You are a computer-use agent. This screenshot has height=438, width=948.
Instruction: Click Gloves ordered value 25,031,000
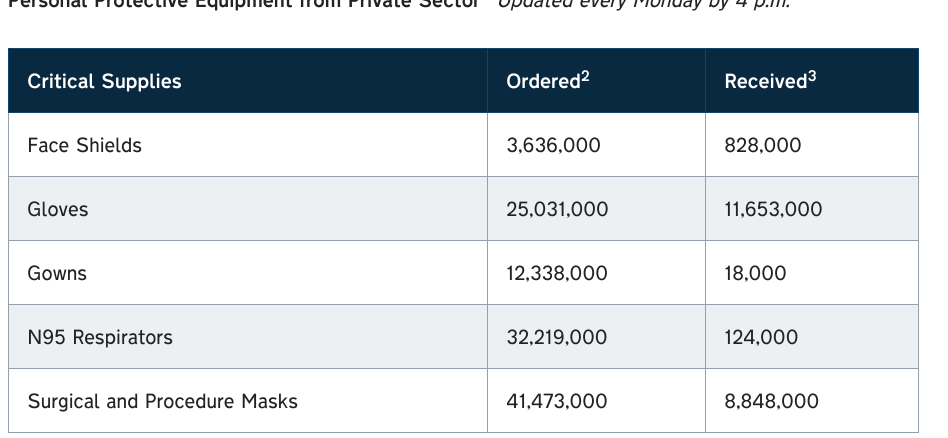coord(557,209)
